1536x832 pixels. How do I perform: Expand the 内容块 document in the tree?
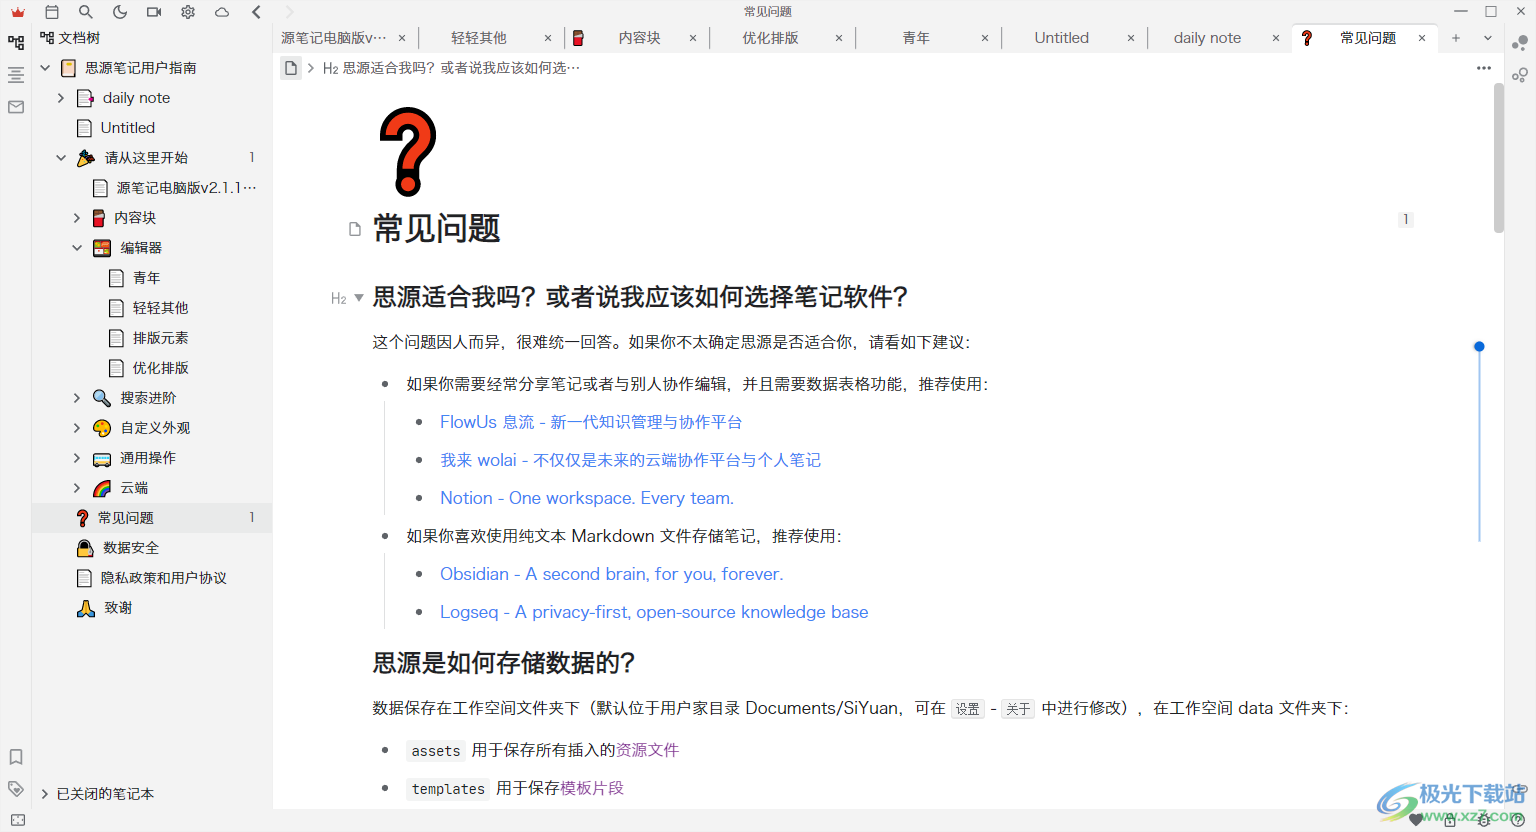77,217
